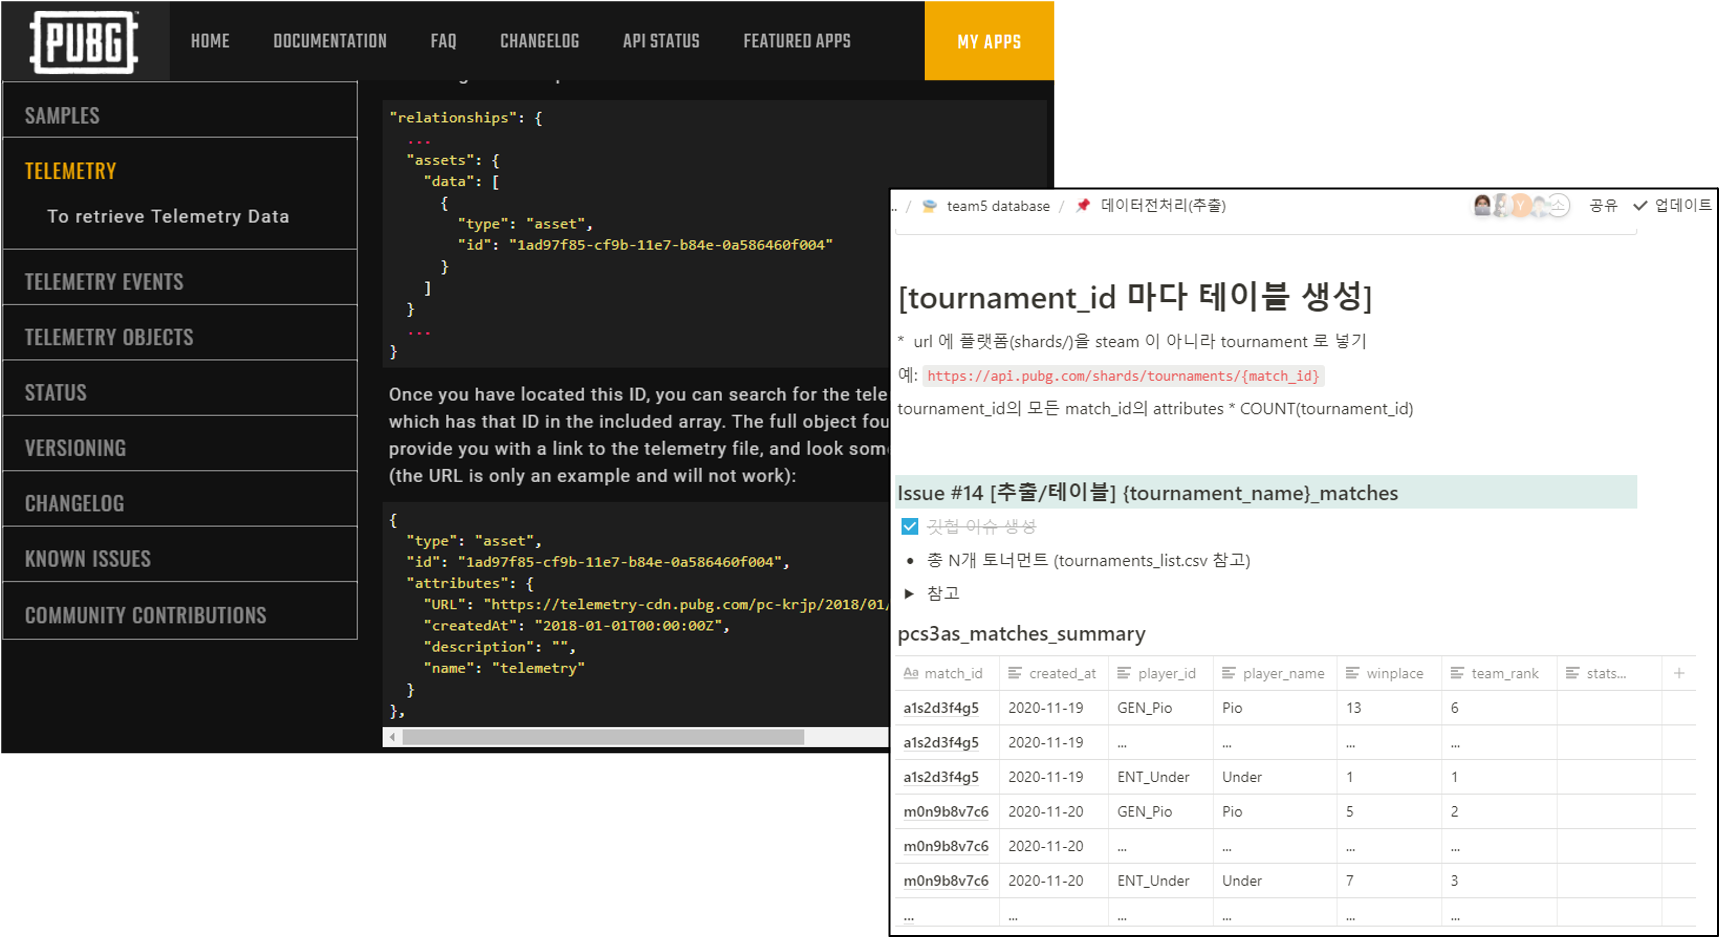Screen dimensions: 1720x937
Task: Click the MY APPS button
Action: click(989, 41)
